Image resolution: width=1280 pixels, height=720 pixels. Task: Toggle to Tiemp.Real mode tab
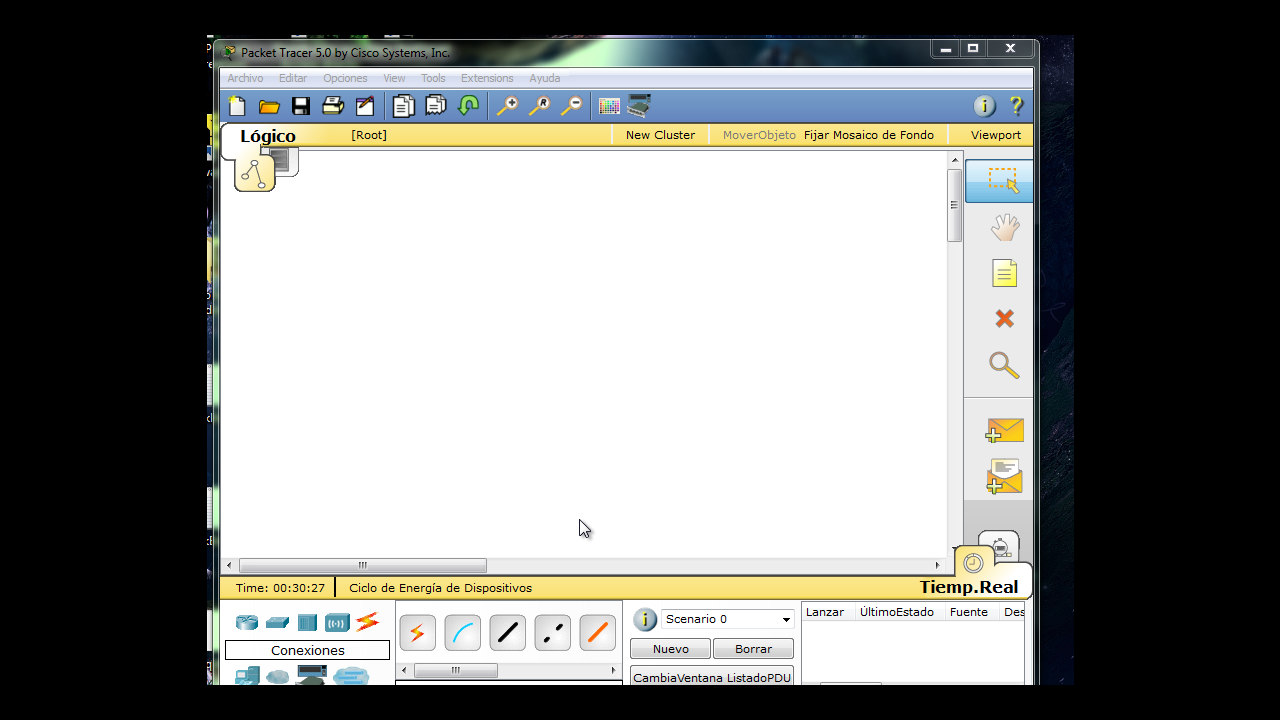[968, 587]
